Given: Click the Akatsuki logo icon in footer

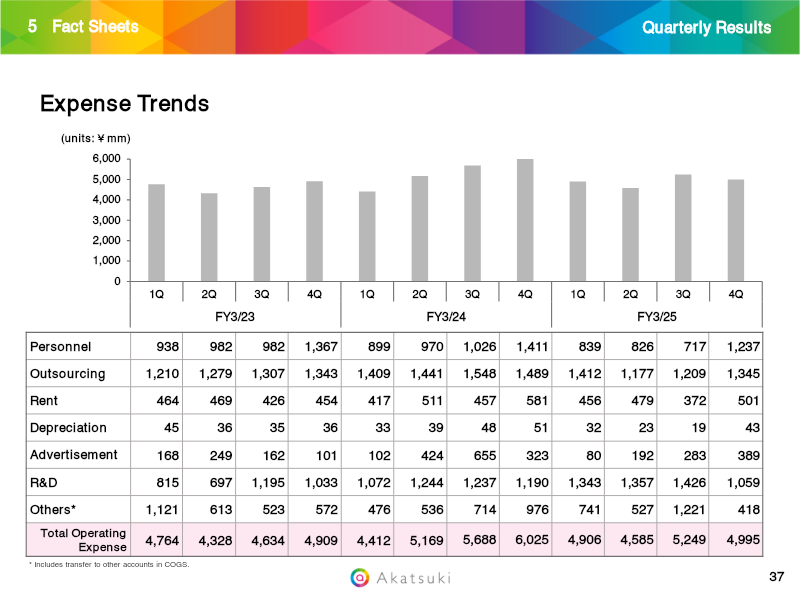Looking at the screenshot, I should point(361,577).
